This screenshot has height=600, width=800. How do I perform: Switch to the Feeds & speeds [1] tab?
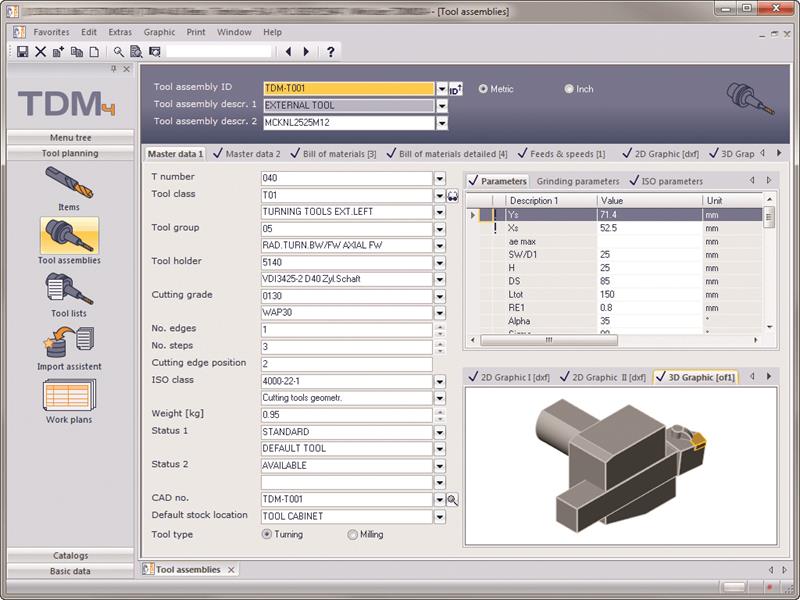(x=562, y=154)
